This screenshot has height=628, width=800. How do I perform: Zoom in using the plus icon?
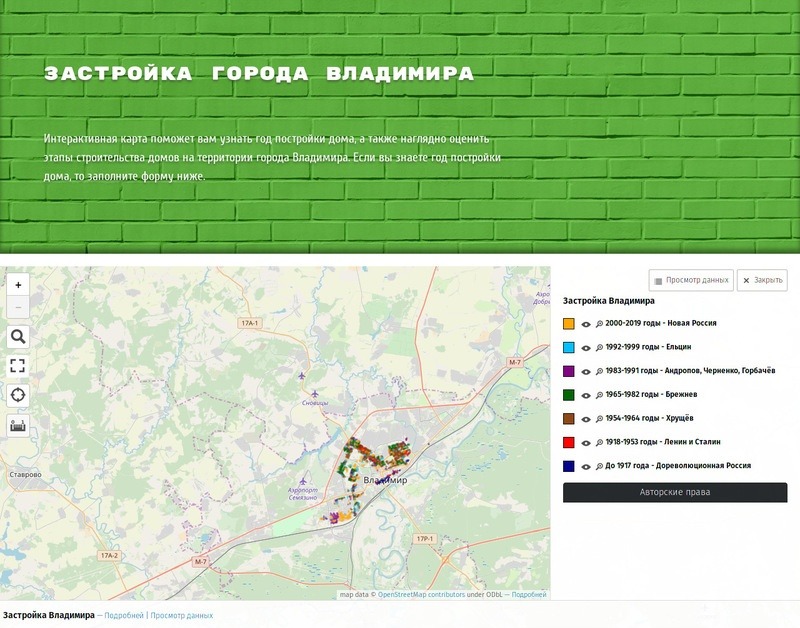pyautogui.click(x=19, y=285)
